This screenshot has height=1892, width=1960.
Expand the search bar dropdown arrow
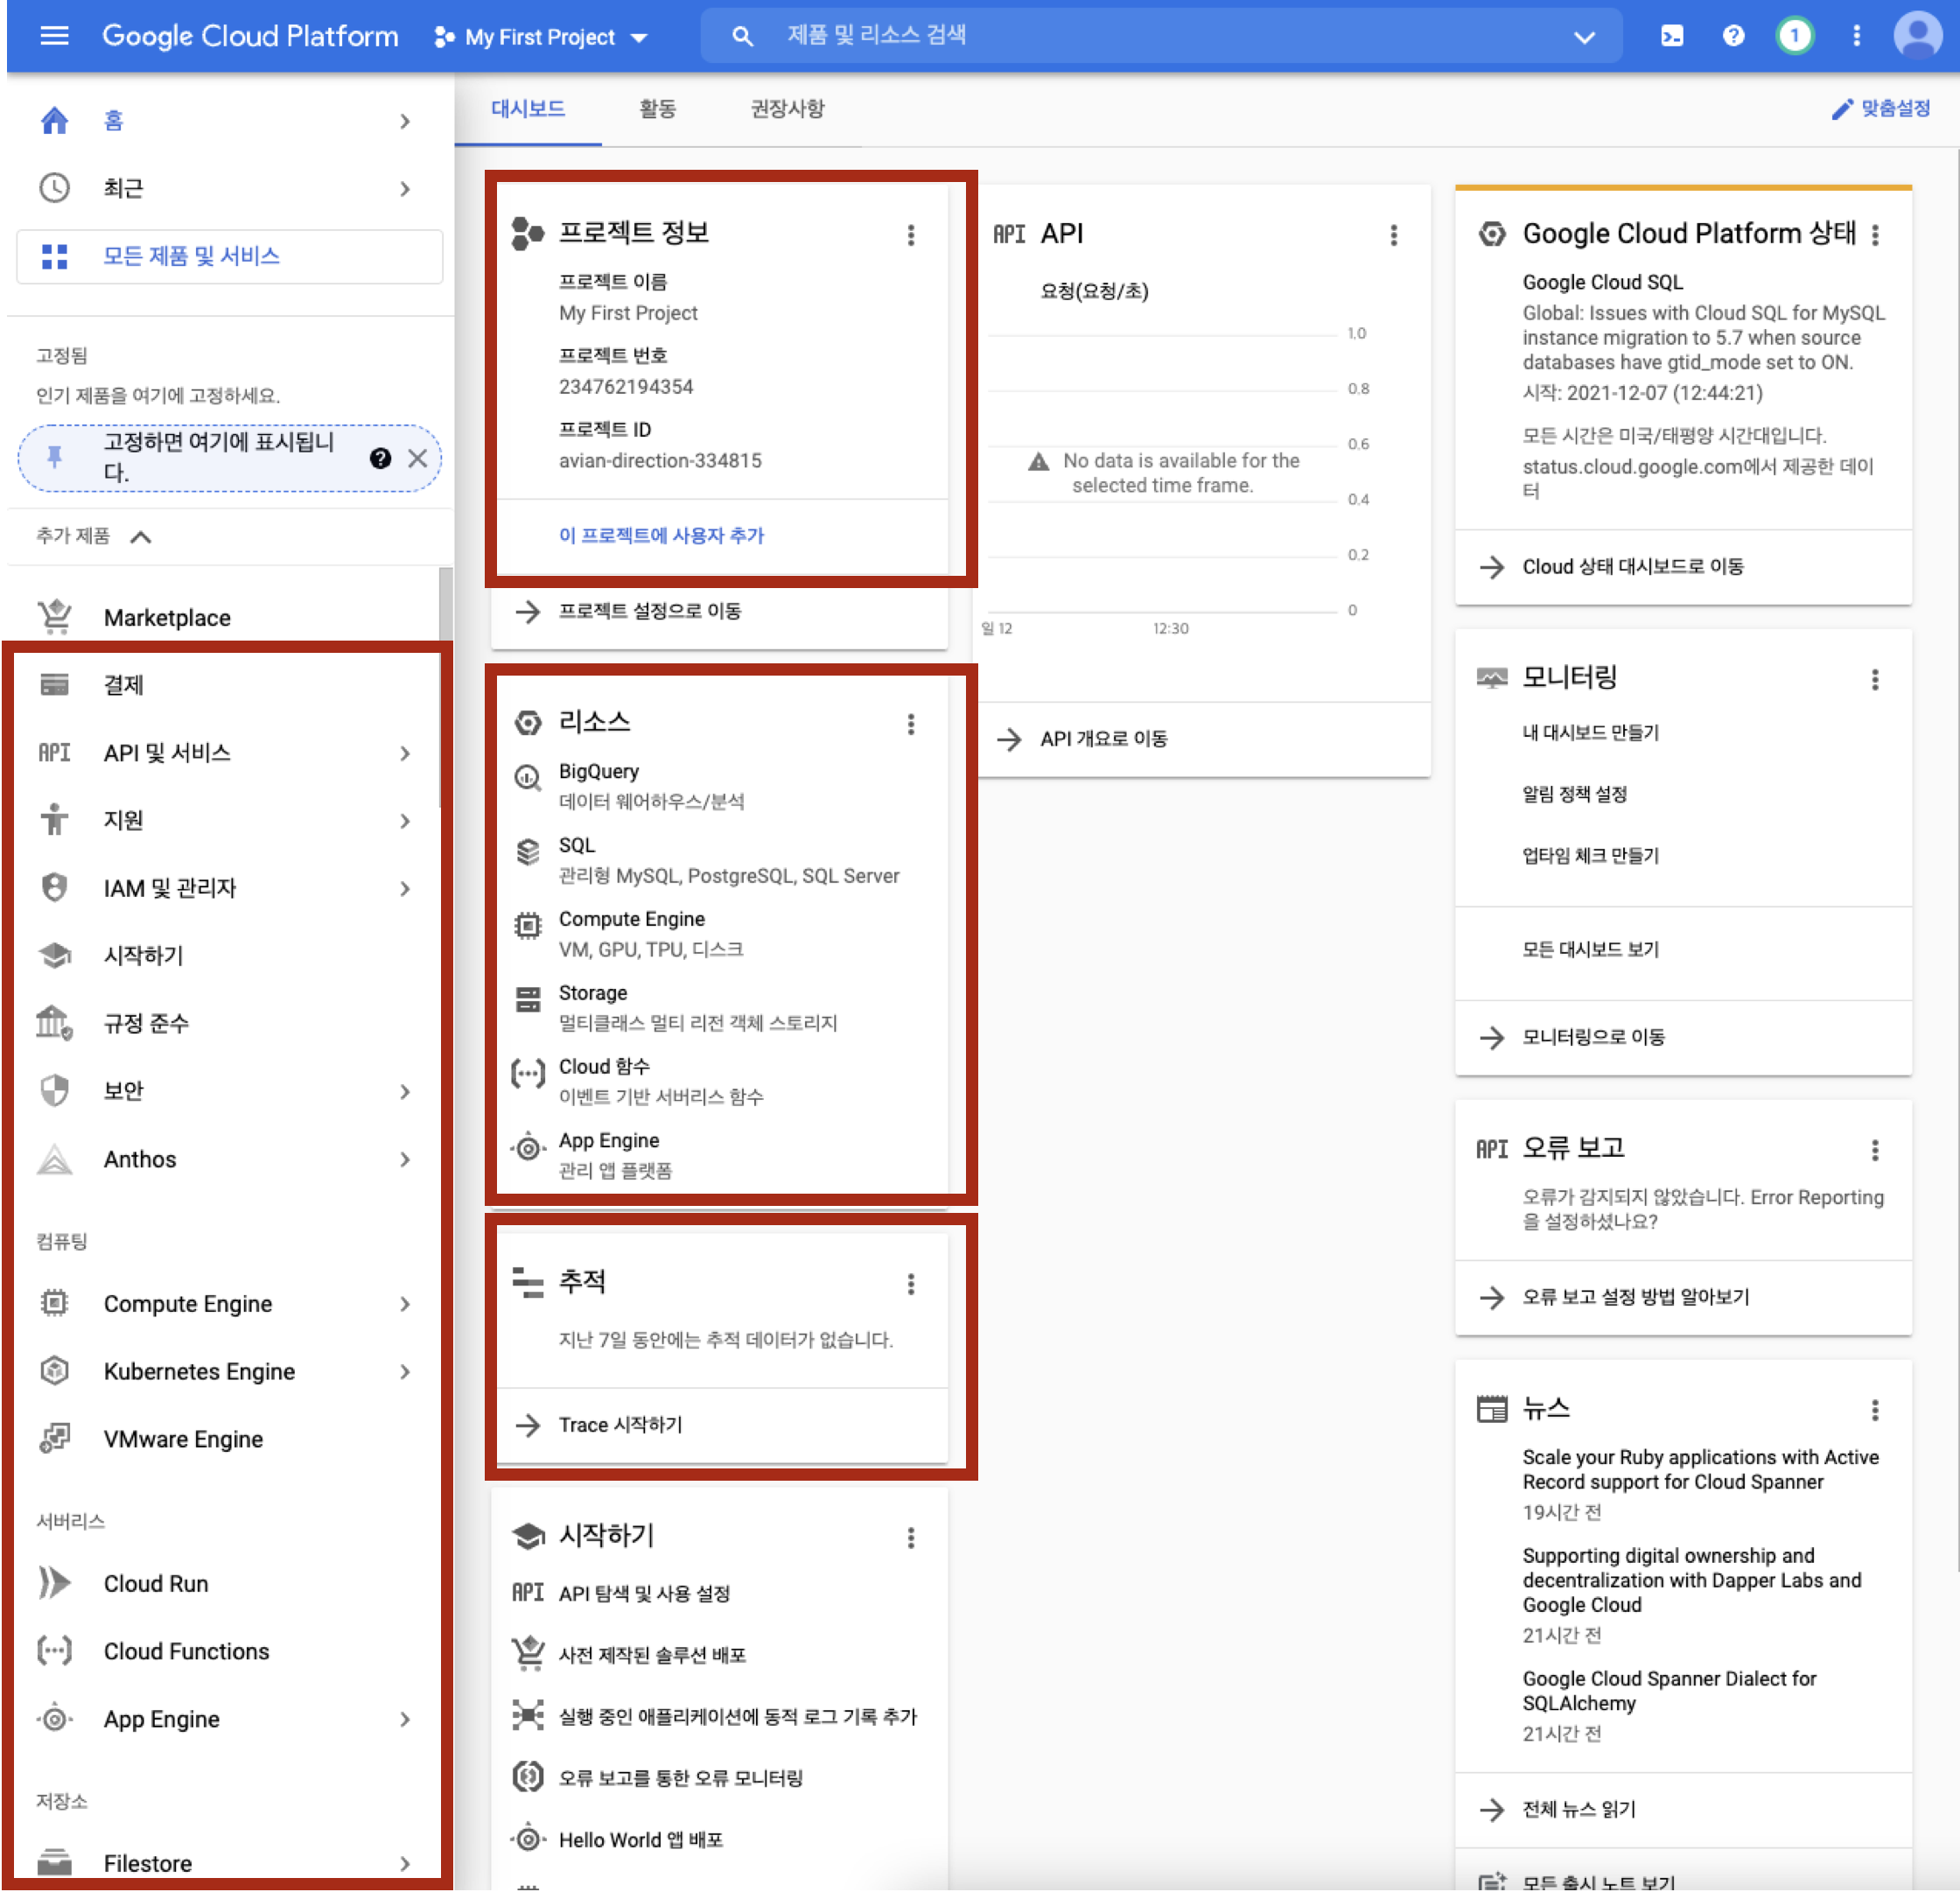point(1584,37)
